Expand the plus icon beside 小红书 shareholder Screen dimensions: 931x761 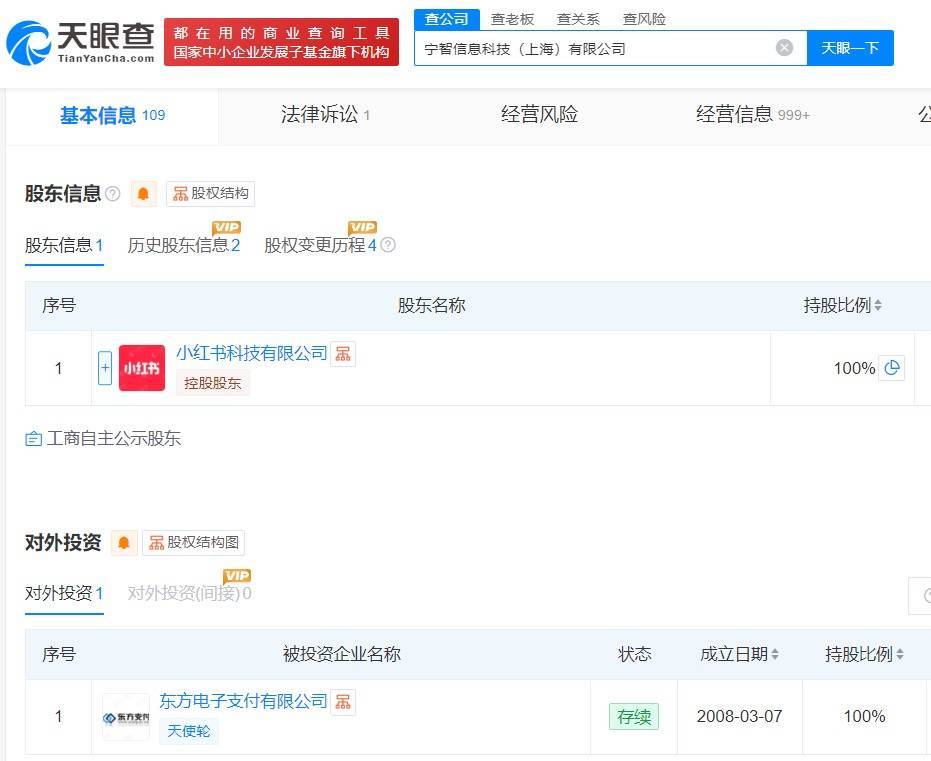pyautogui.click(x=104, y=367)
